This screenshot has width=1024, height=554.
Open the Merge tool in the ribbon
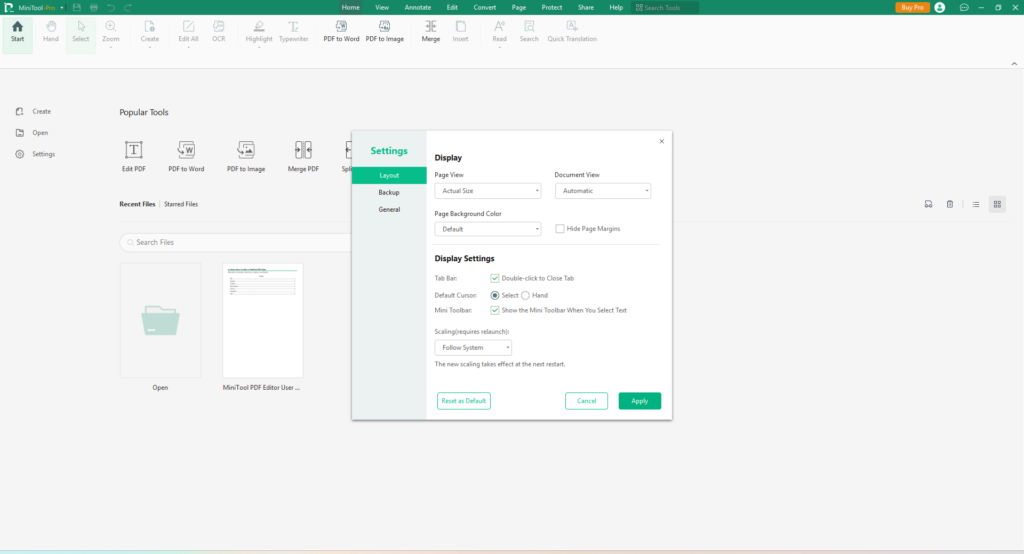pos(430,31)
